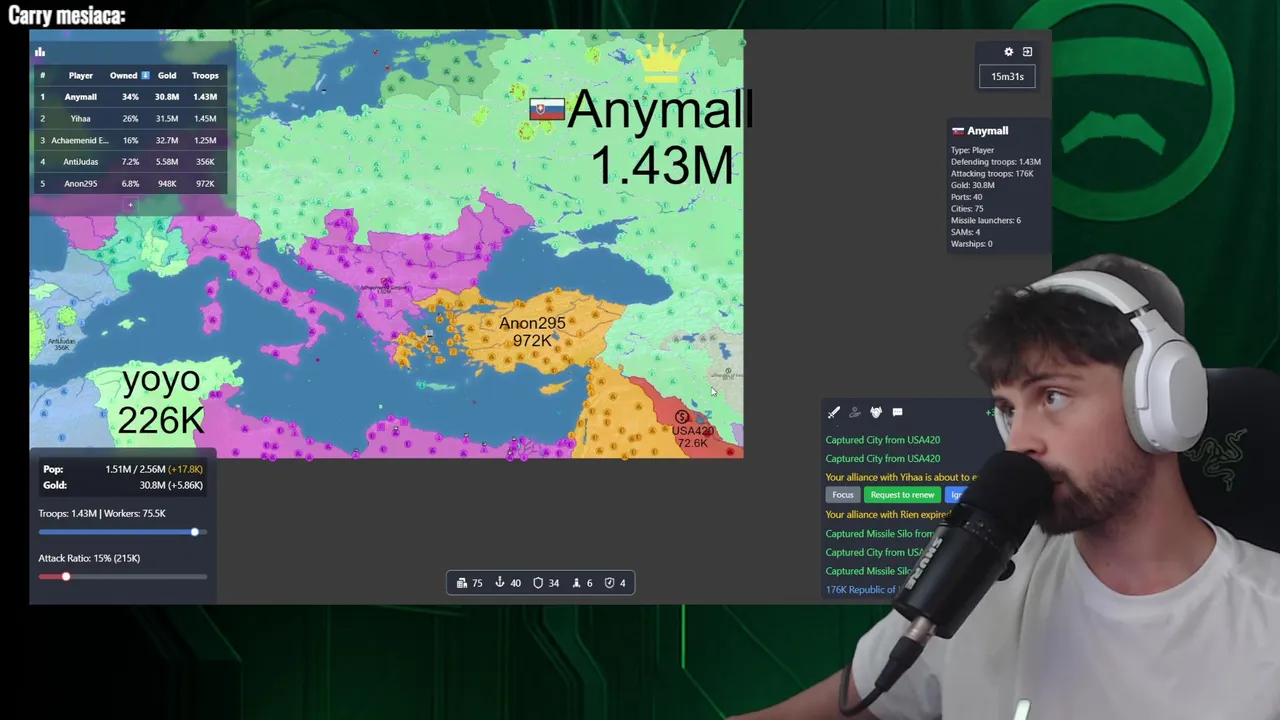Click 'Missile launchers: 6' info line
1280x720 pixels.
coord(985,220)
